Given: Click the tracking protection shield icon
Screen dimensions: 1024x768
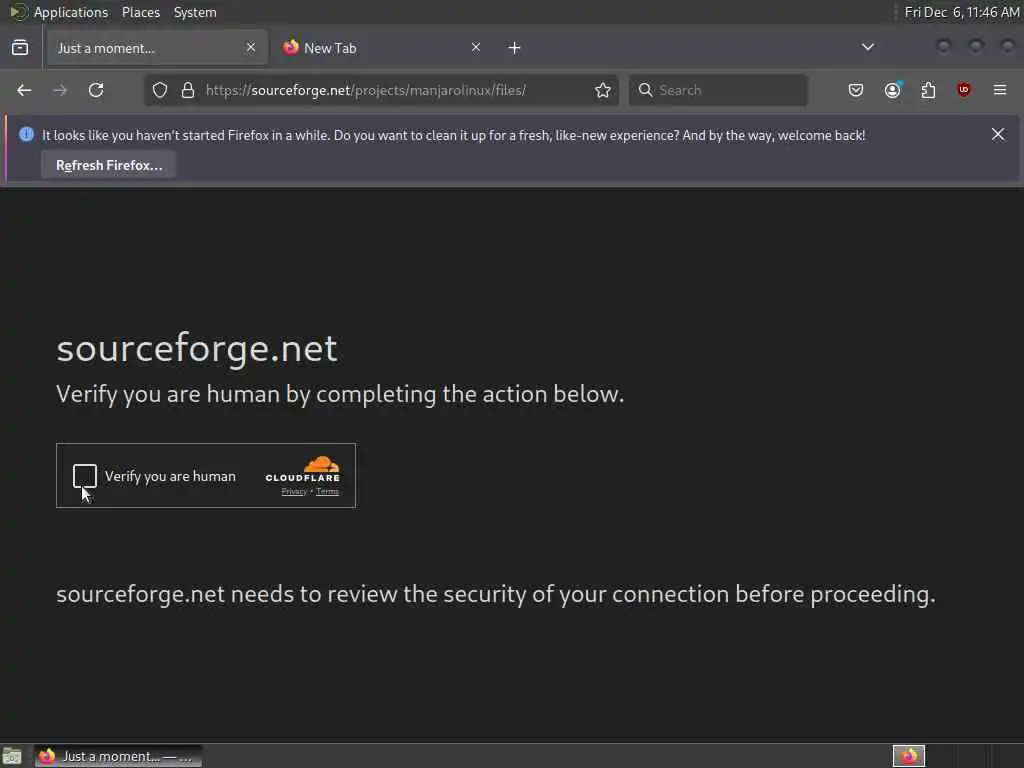Looking at the screenshot, I should coord(160,90).
